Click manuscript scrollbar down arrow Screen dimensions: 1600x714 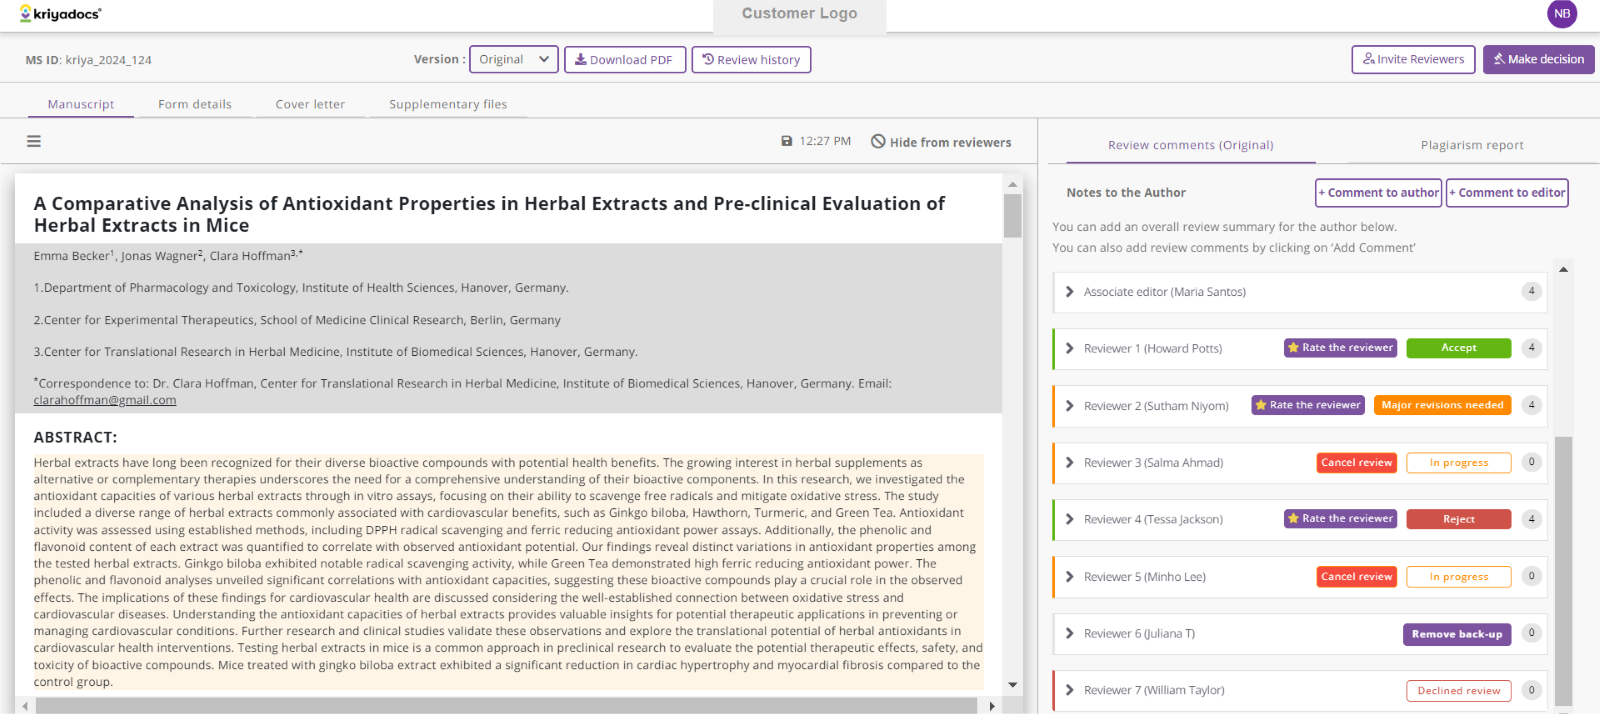coord(1012,685)
